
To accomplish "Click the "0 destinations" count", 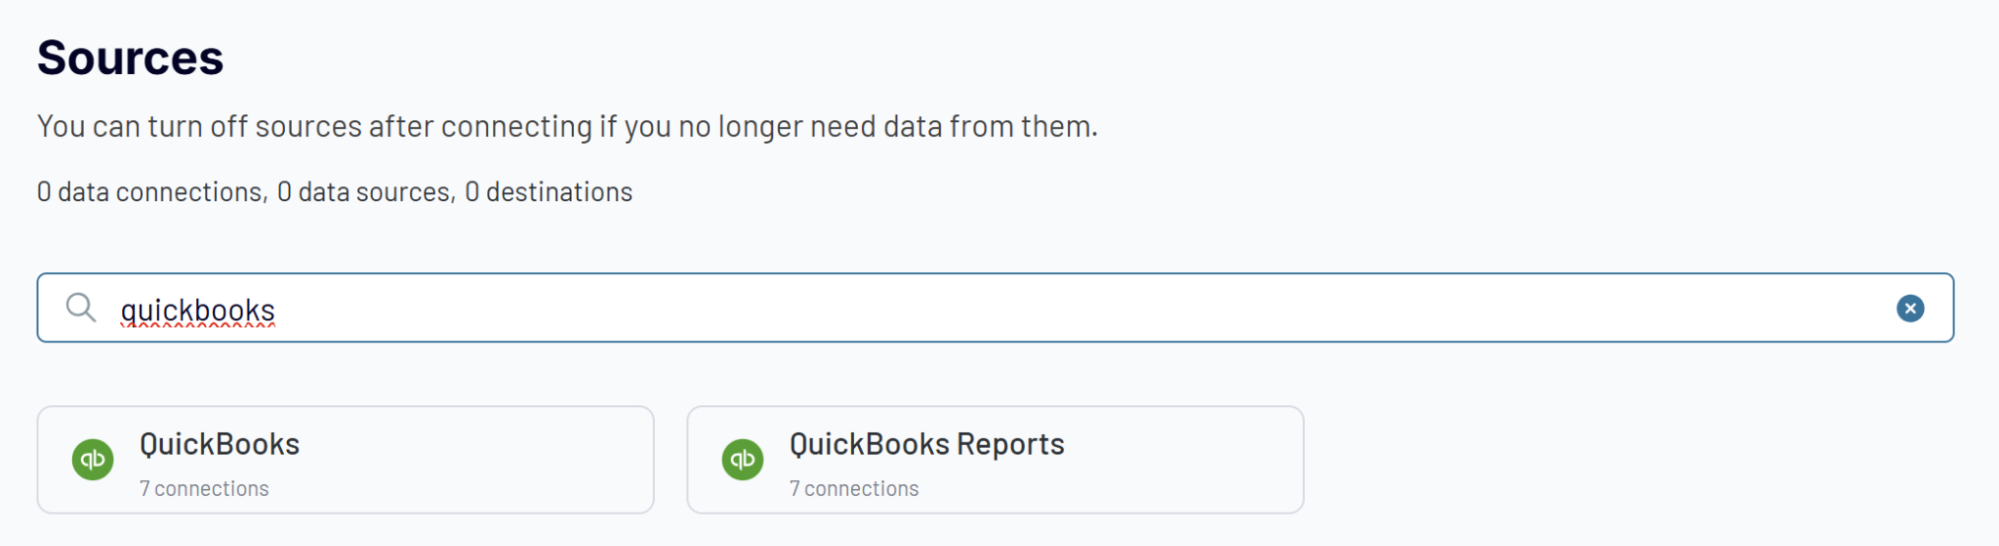I will coord(549,192).
